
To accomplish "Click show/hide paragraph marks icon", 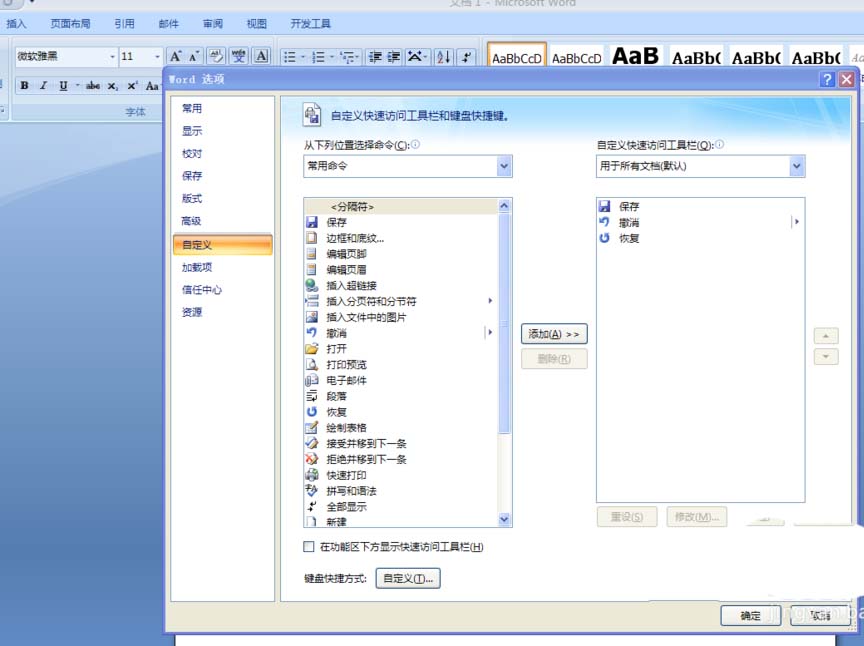I will 466,57.
